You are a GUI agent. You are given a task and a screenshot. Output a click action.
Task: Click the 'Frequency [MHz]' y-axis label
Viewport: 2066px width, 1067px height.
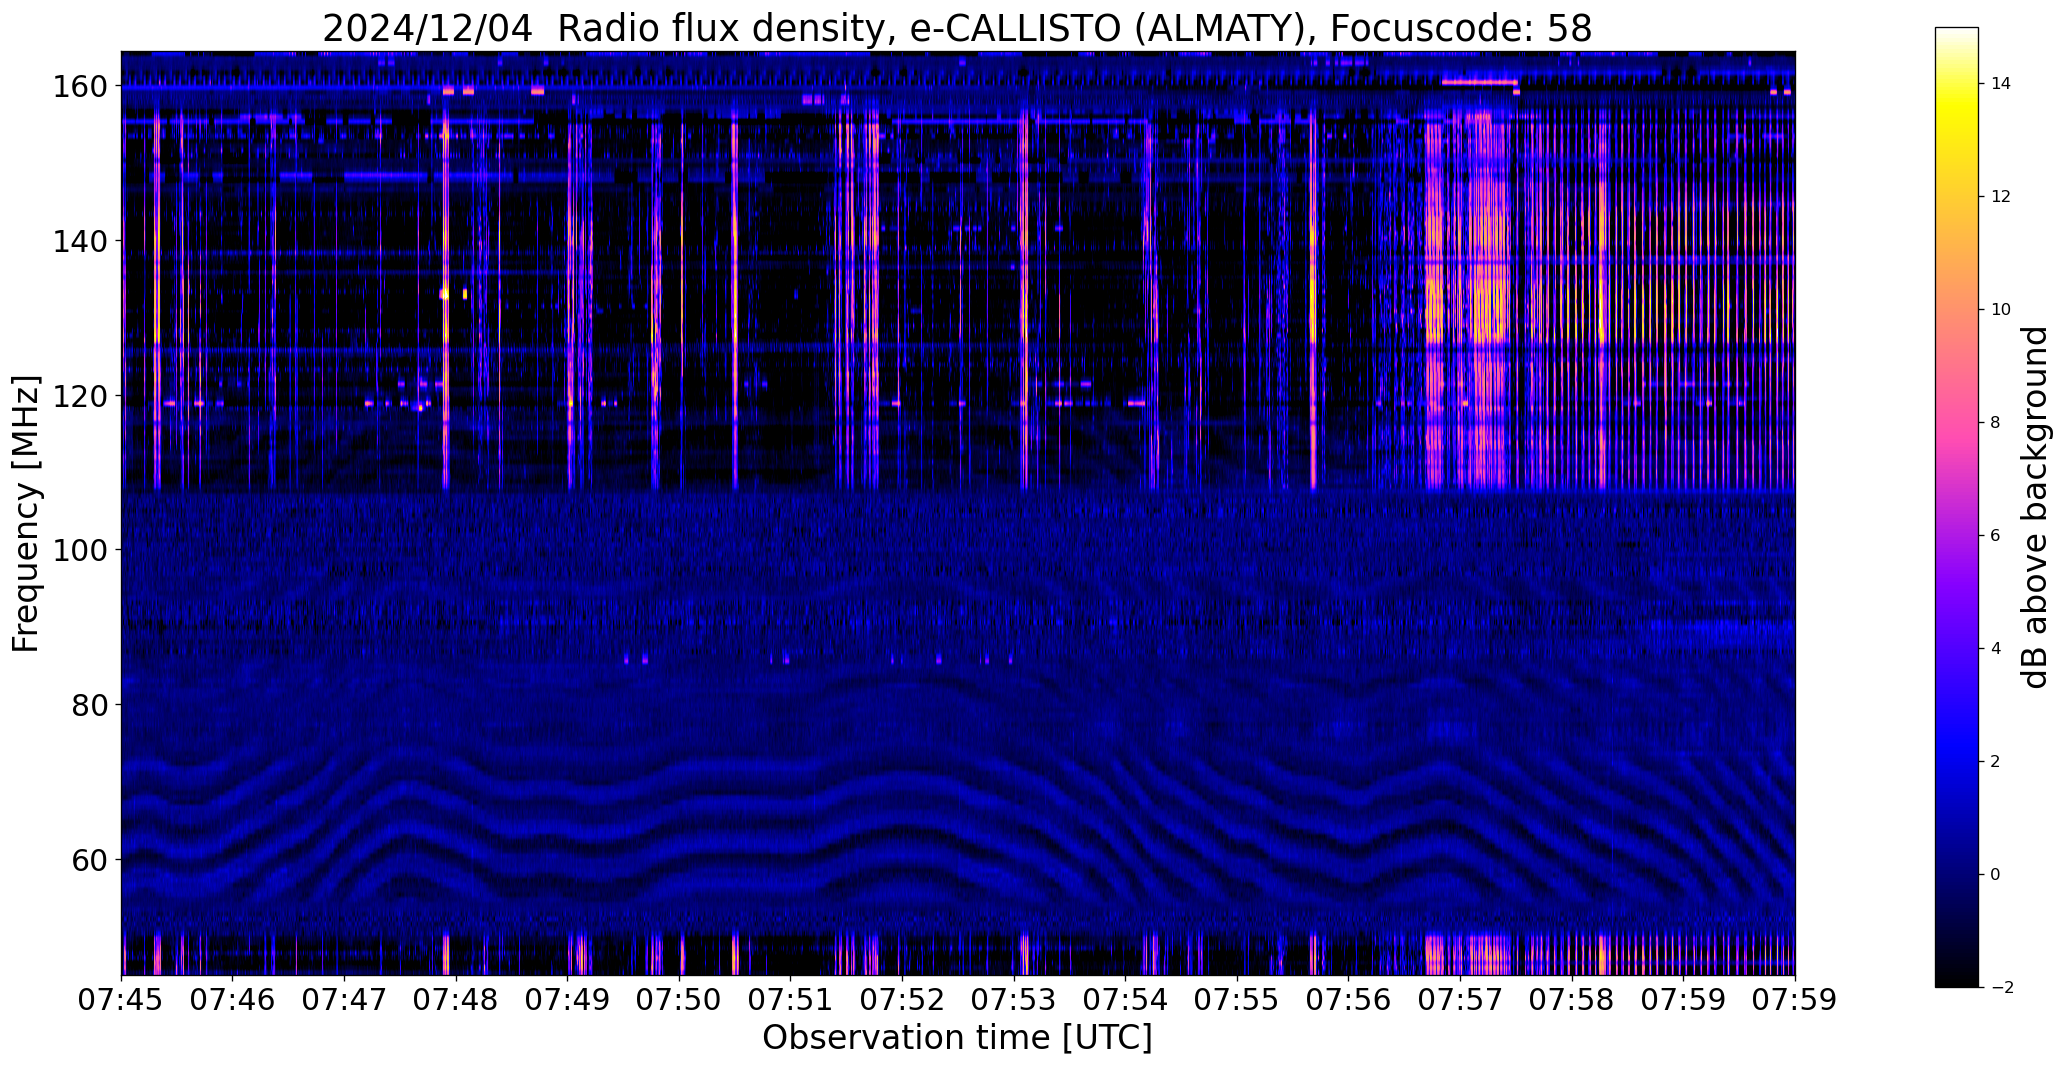tap(26, 514)
